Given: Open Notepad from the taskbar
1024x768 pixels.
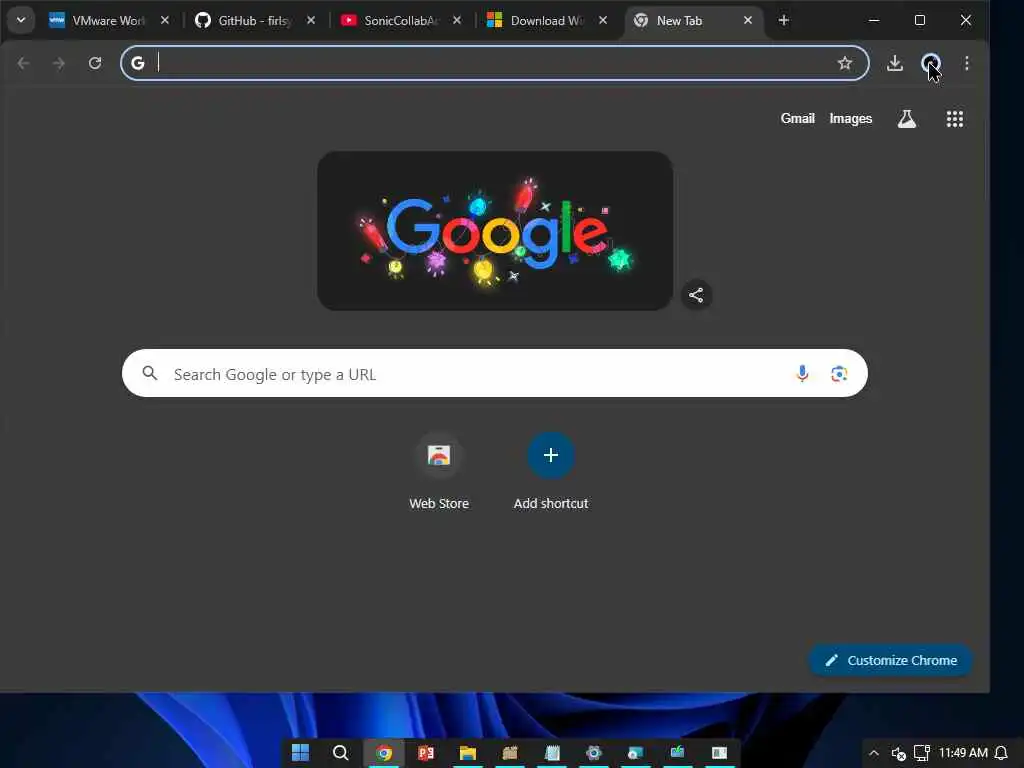Looking at the screenshot, I should (x=552, y=753).
